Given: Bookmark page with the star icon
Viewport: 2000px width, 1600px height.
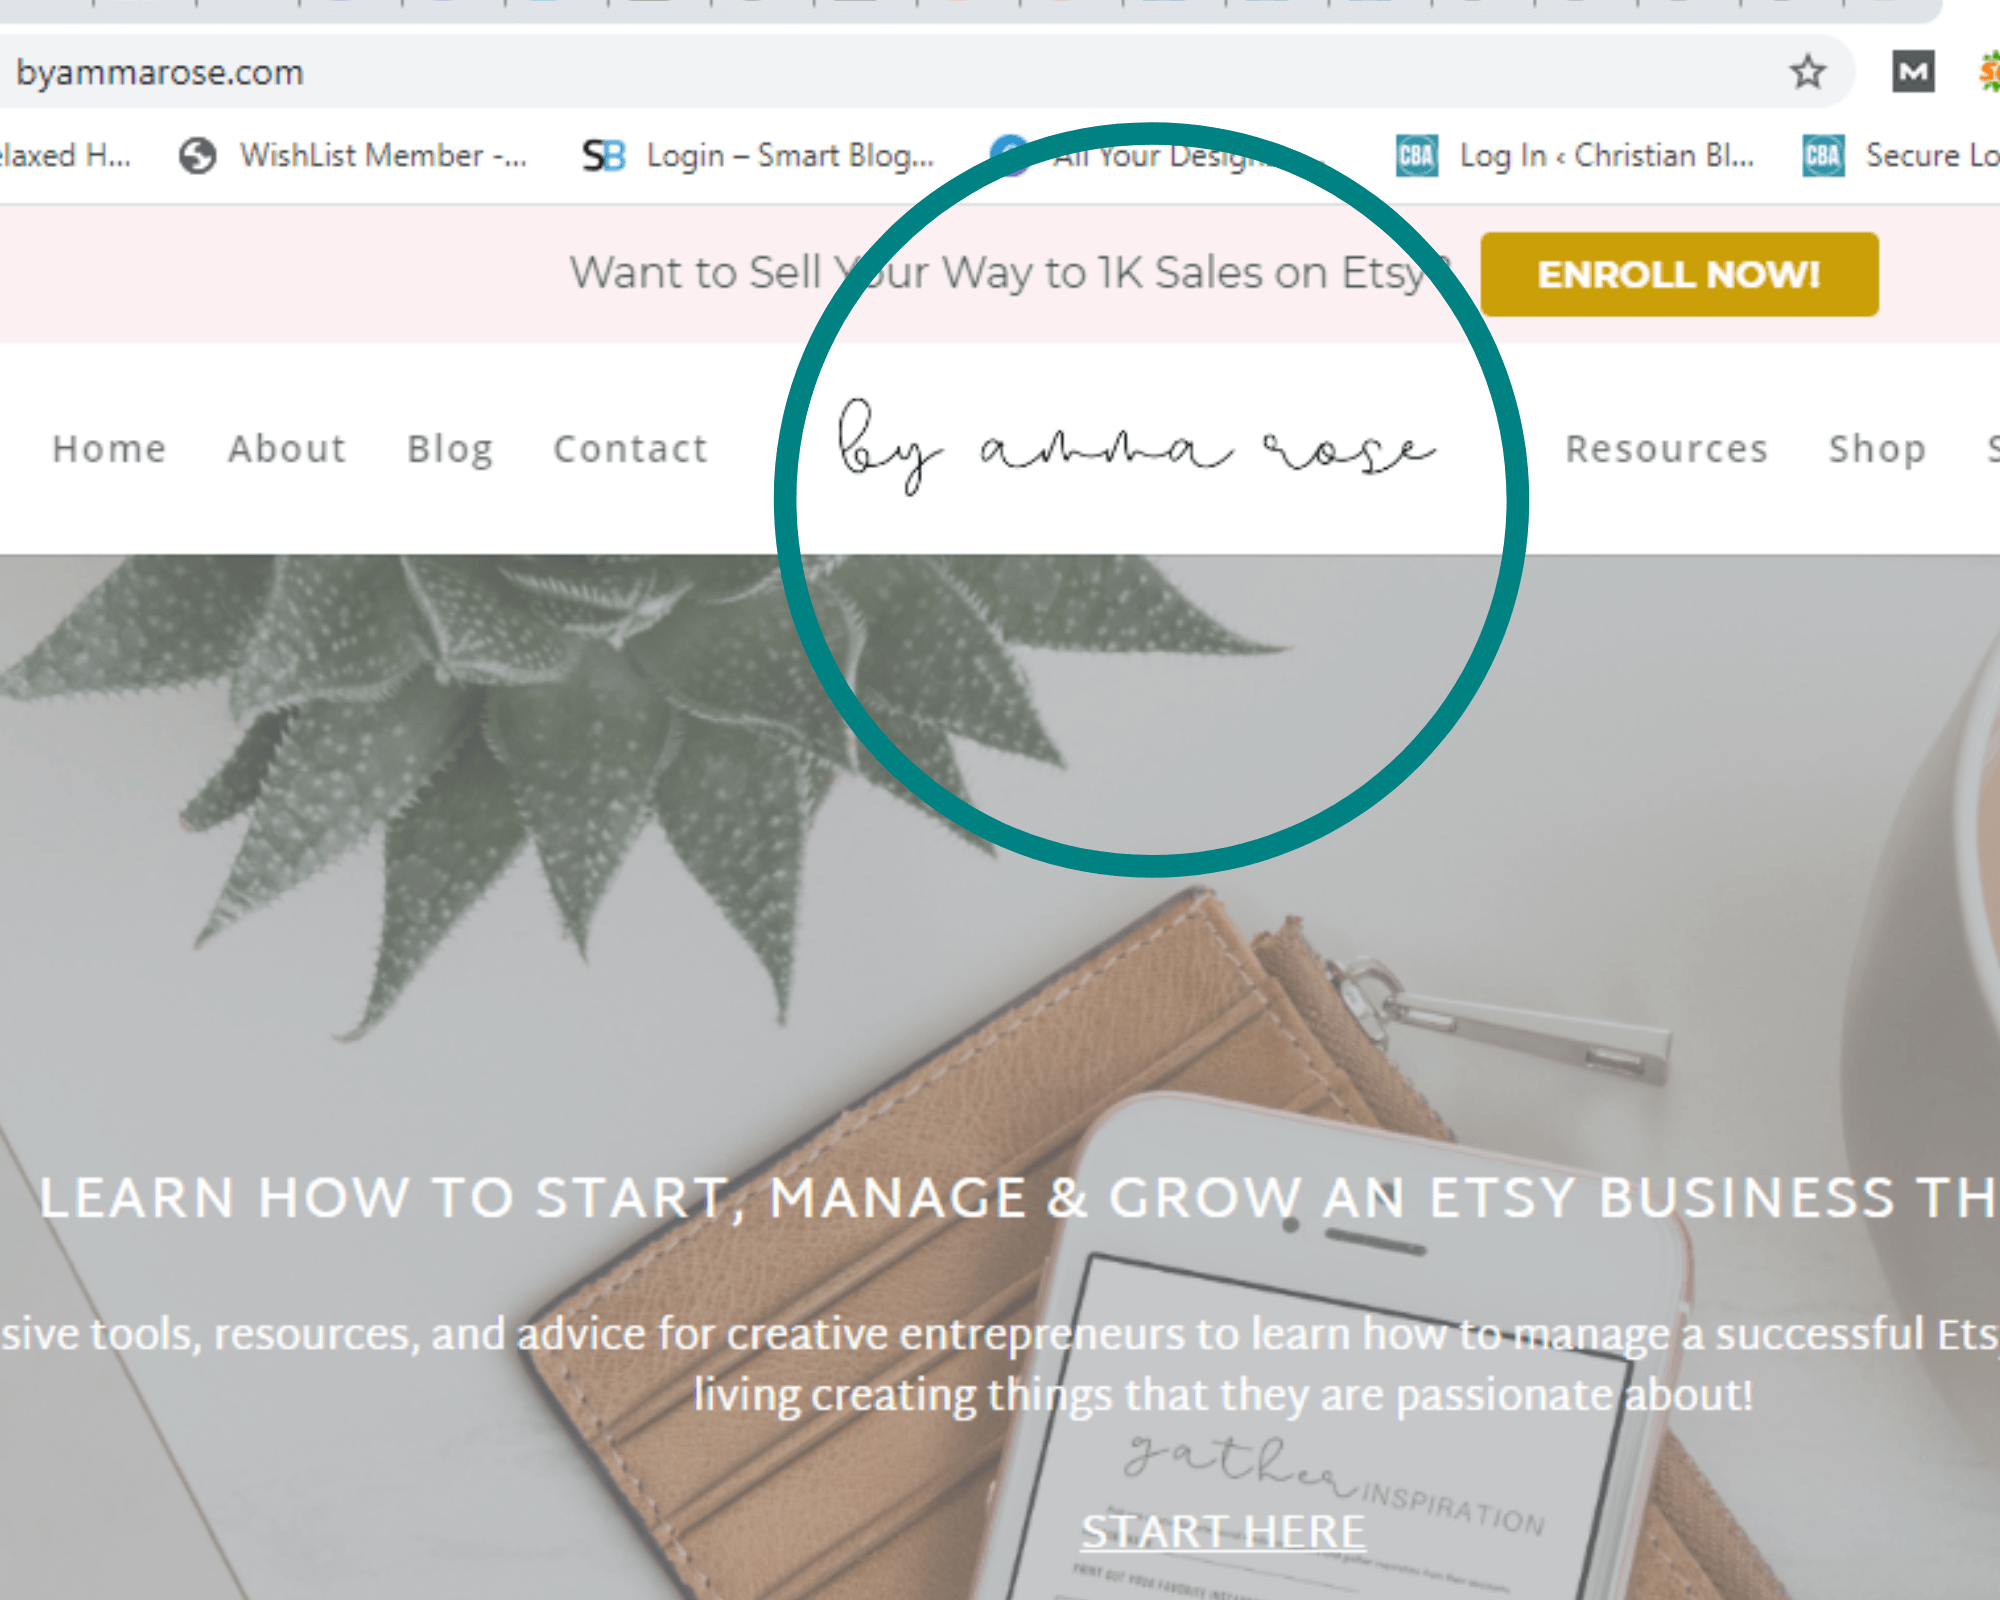Looking at the screenshot, I should (x=1807, y=72).
